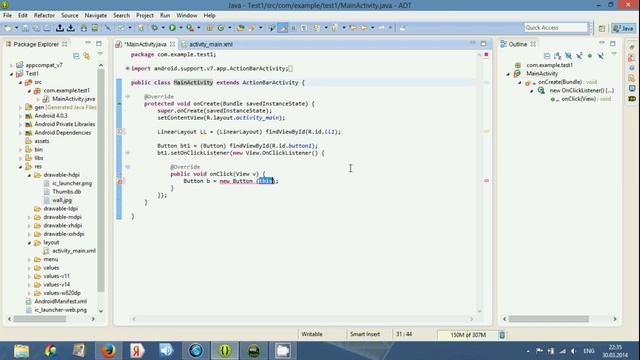Toggle Sort in Outline view
The width and height of the screenshot is (640, 360).
coord(558,56)
